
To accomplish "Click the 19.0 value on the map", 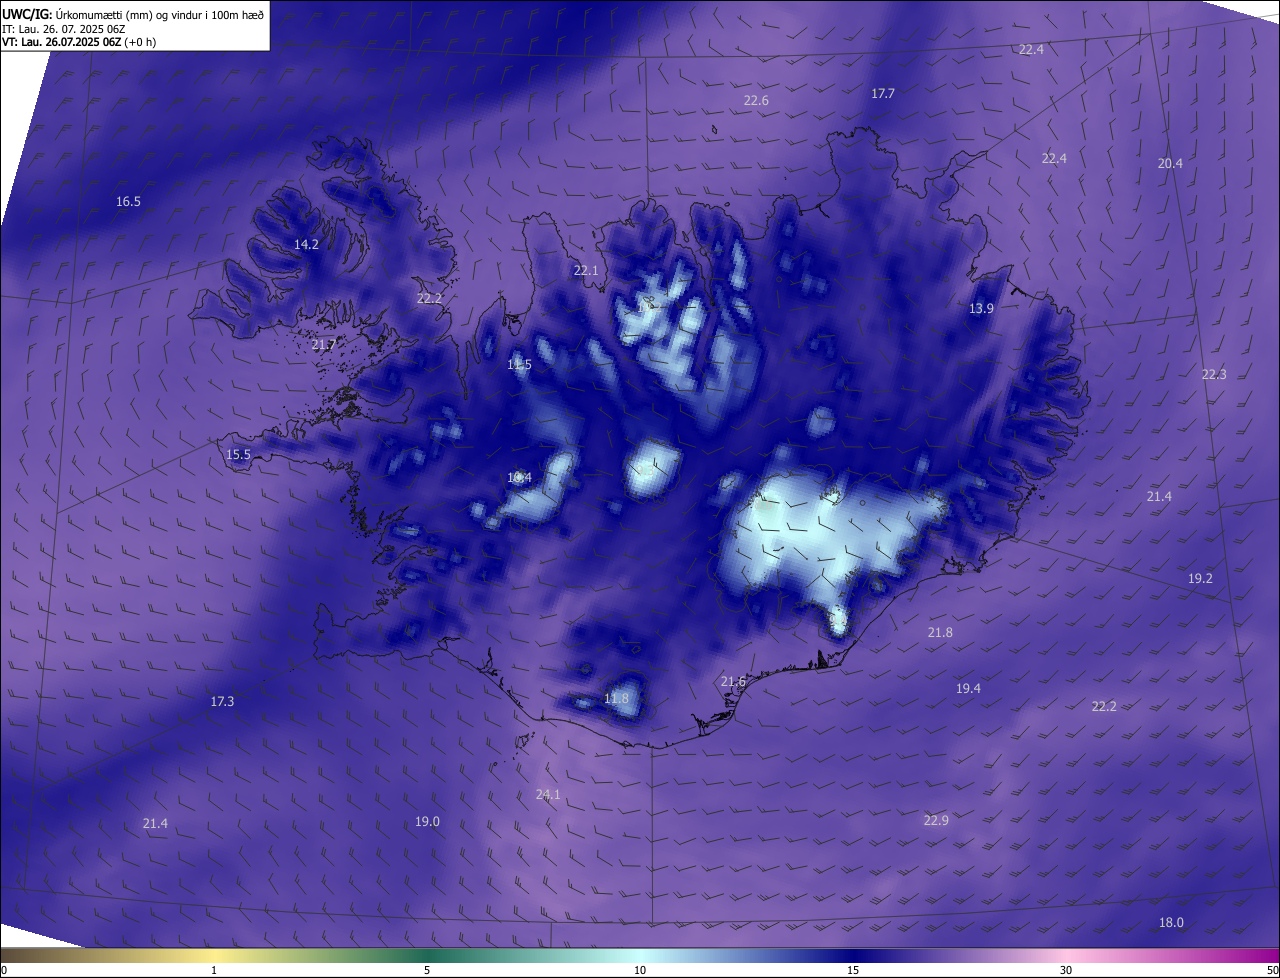I will (x=427, y=822).
